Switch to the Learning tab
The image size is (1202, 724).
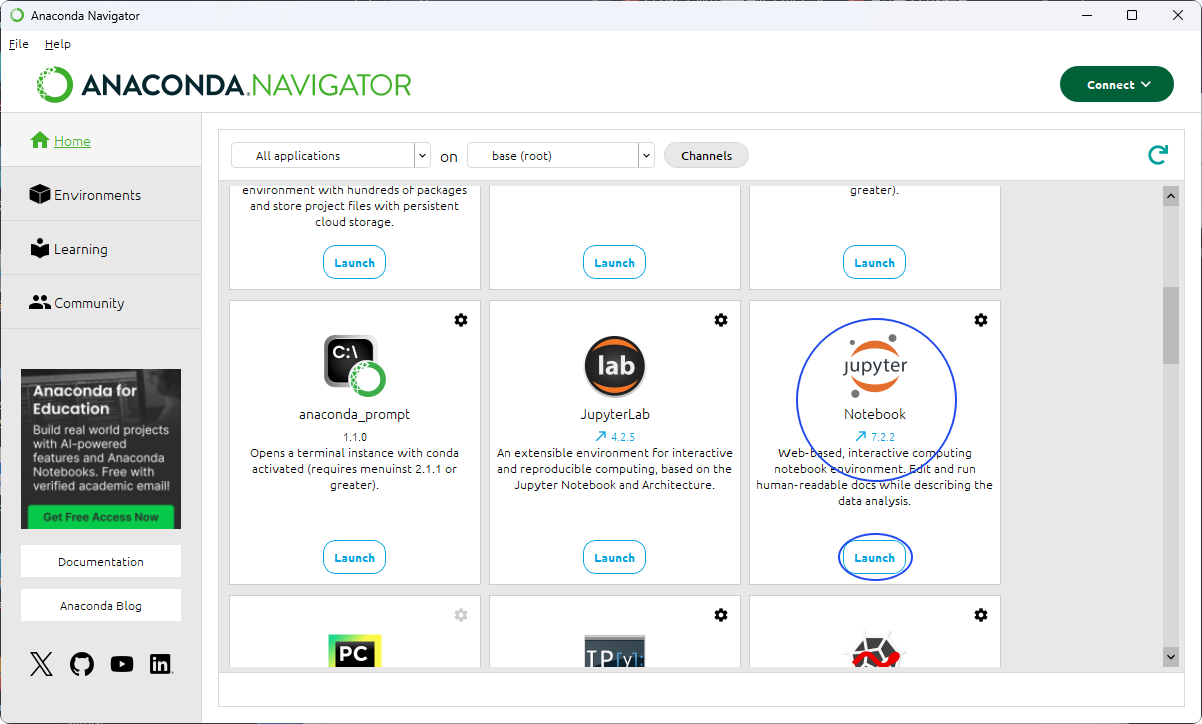100,249
